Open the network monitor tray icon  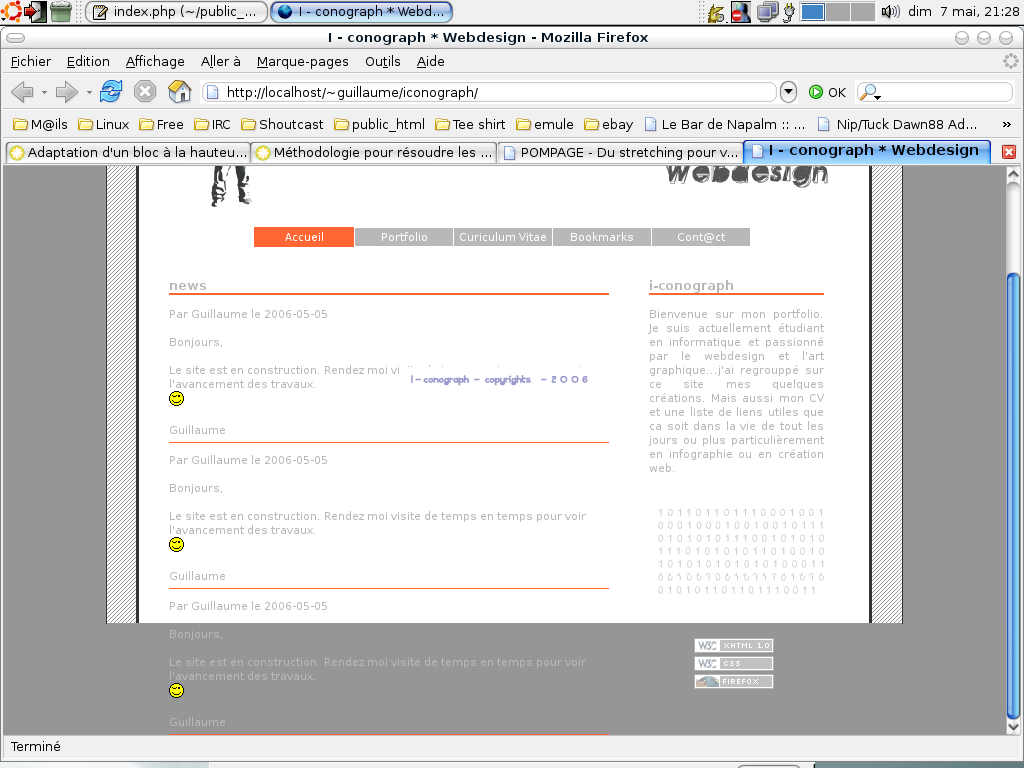click(767, 12)
